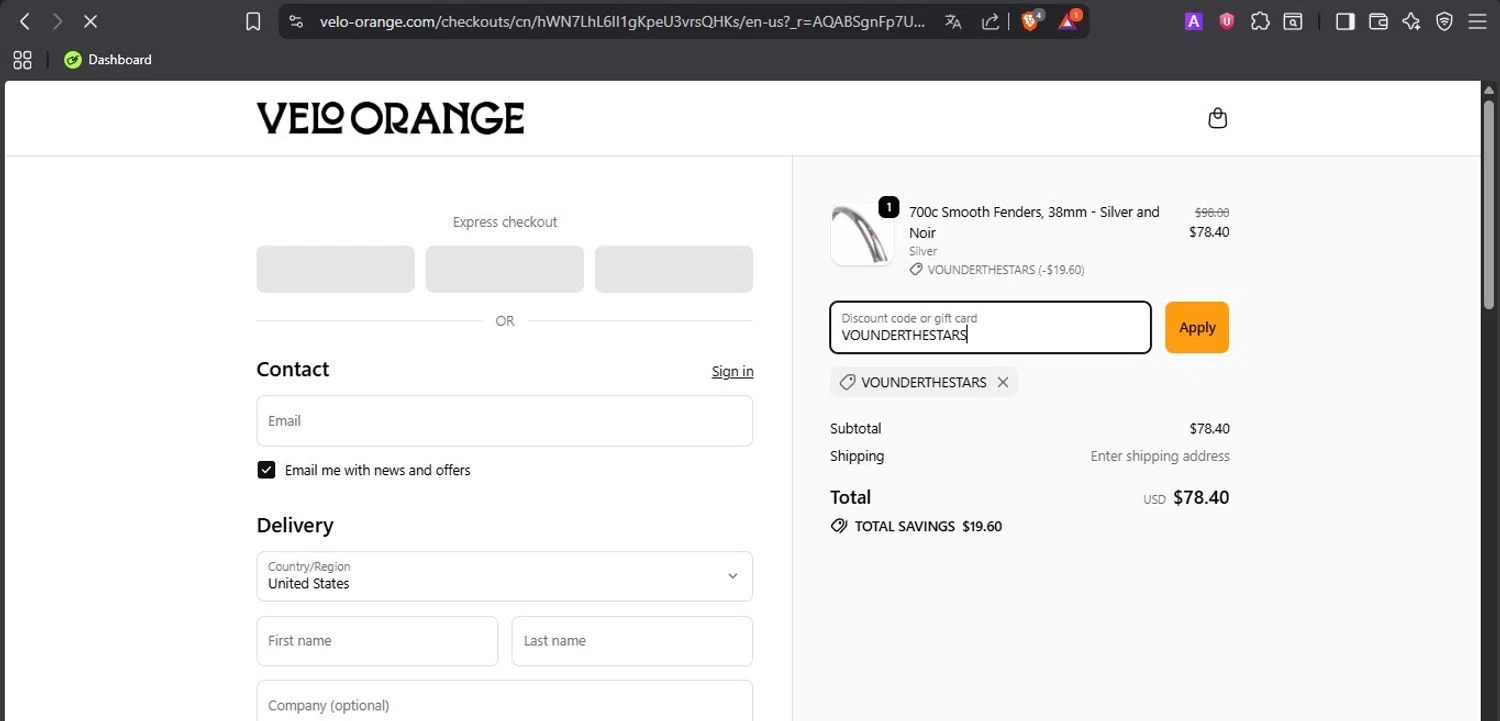Click the page search extension icon

click(x=1293, y=21)
